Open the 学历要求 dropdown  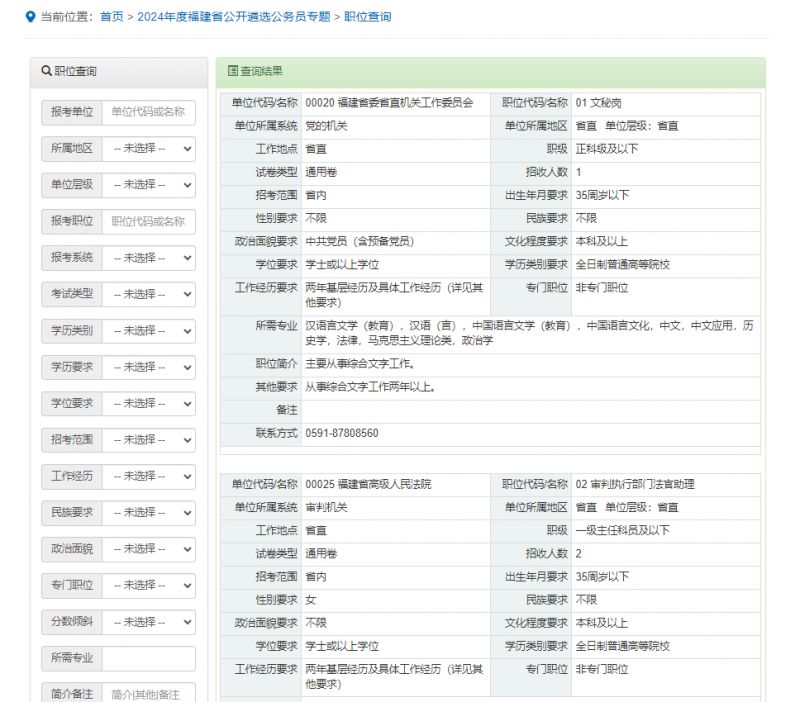pos(148,367)
